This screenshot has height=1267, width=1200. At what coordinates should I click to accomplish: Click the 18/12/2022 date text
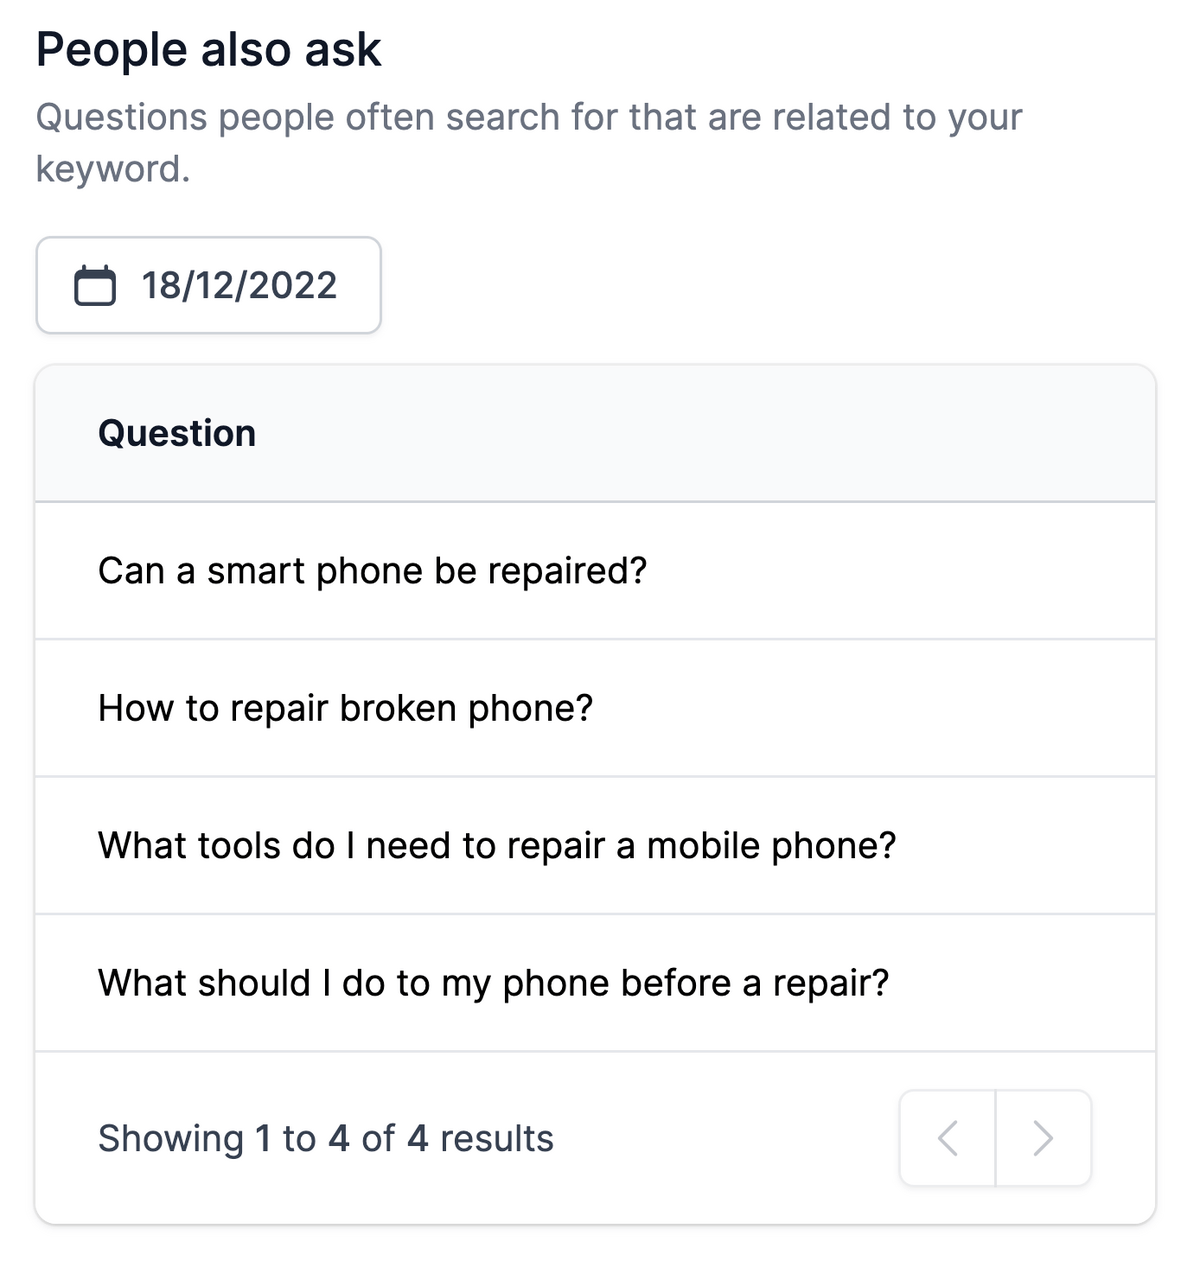239,285
